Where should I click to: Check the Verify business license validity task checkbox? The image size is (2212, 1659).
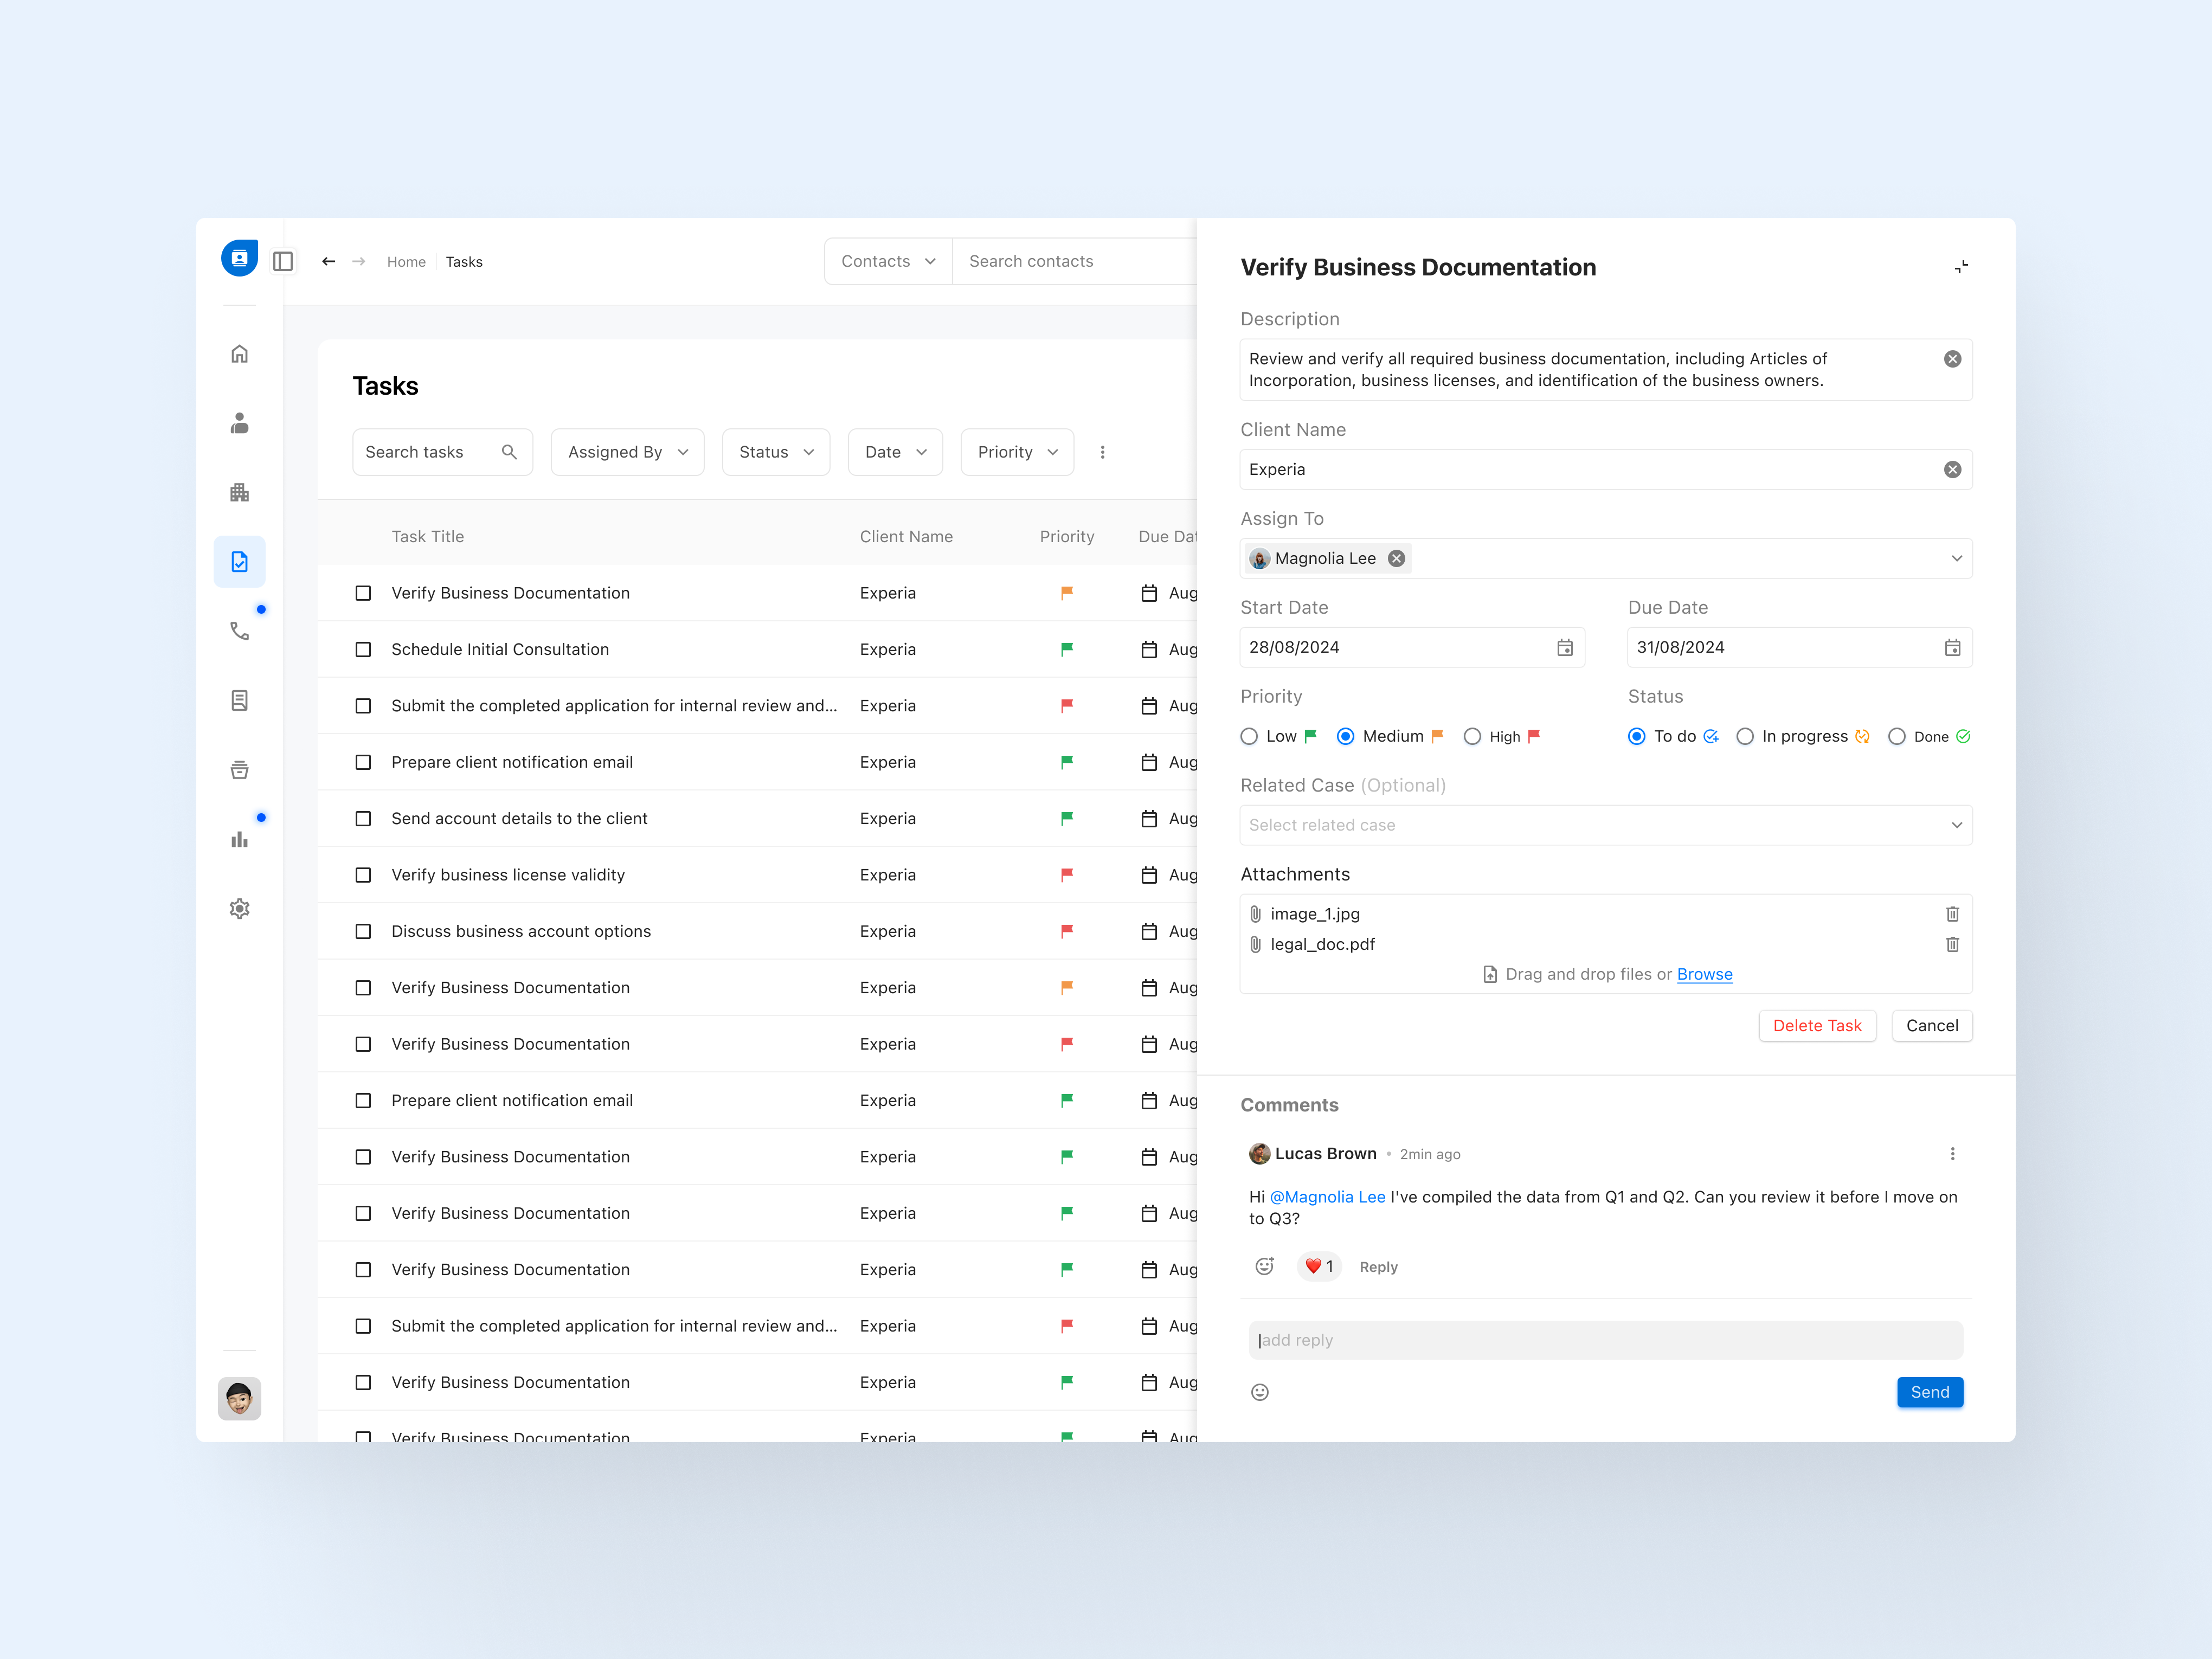363,874
